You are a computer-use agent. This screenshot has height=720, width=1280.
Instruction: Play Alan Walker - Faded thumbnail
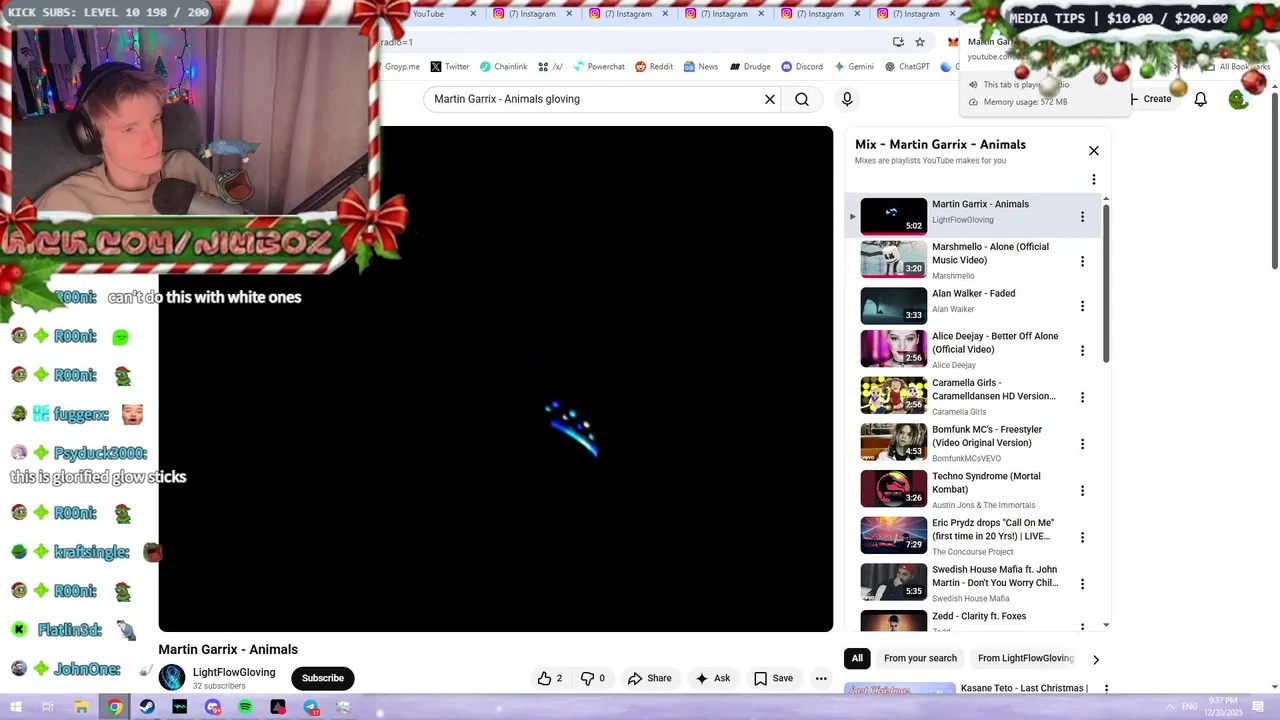coord(893,306)
